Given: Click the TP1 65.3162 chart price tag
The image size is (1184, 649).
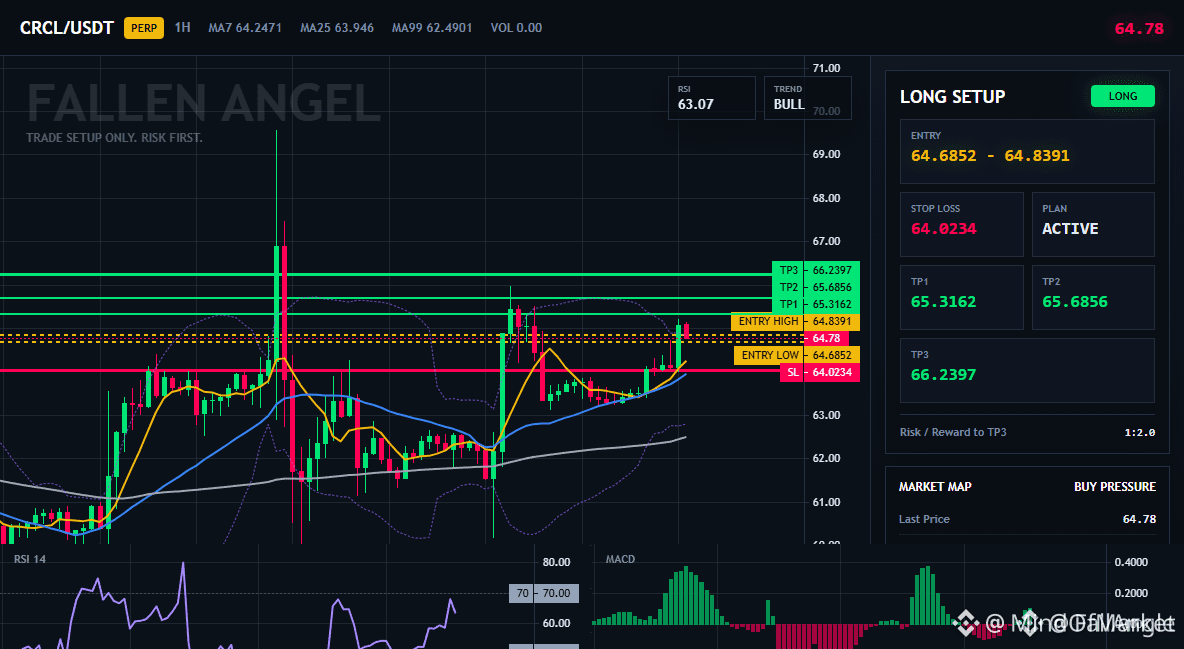Looking at the screenshot, I should 816,304.
